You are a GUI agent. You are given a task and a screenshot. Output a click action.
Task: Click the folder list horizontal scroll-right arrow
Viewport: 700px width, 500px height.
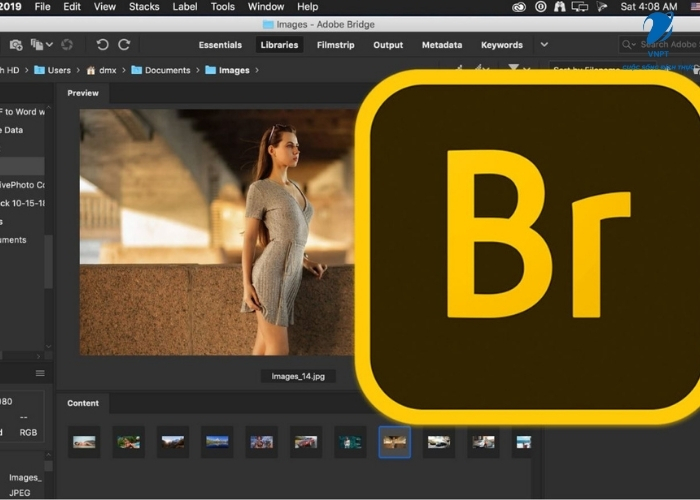[38, 356]
